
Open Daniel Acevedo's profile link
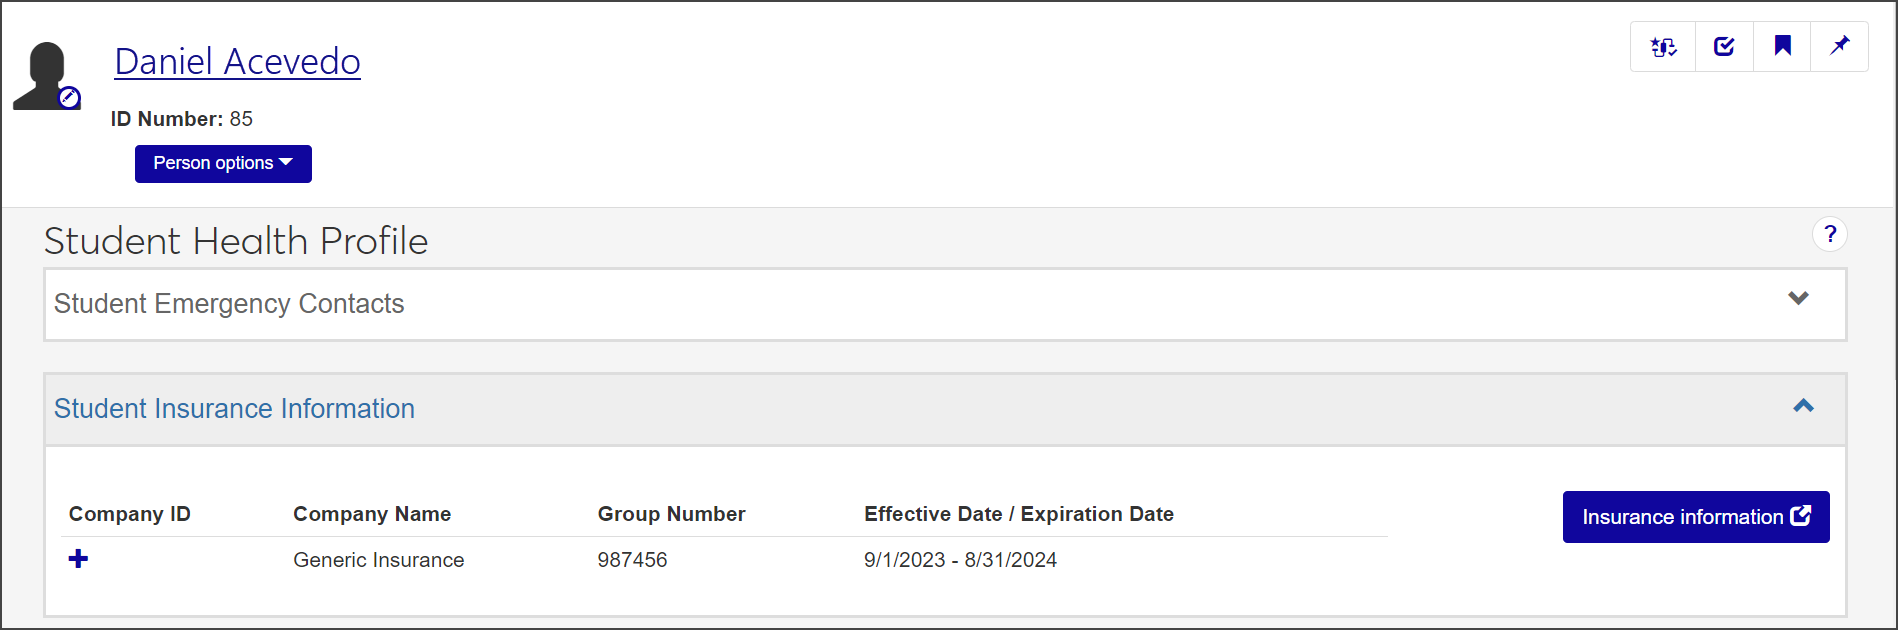(237, 62)
